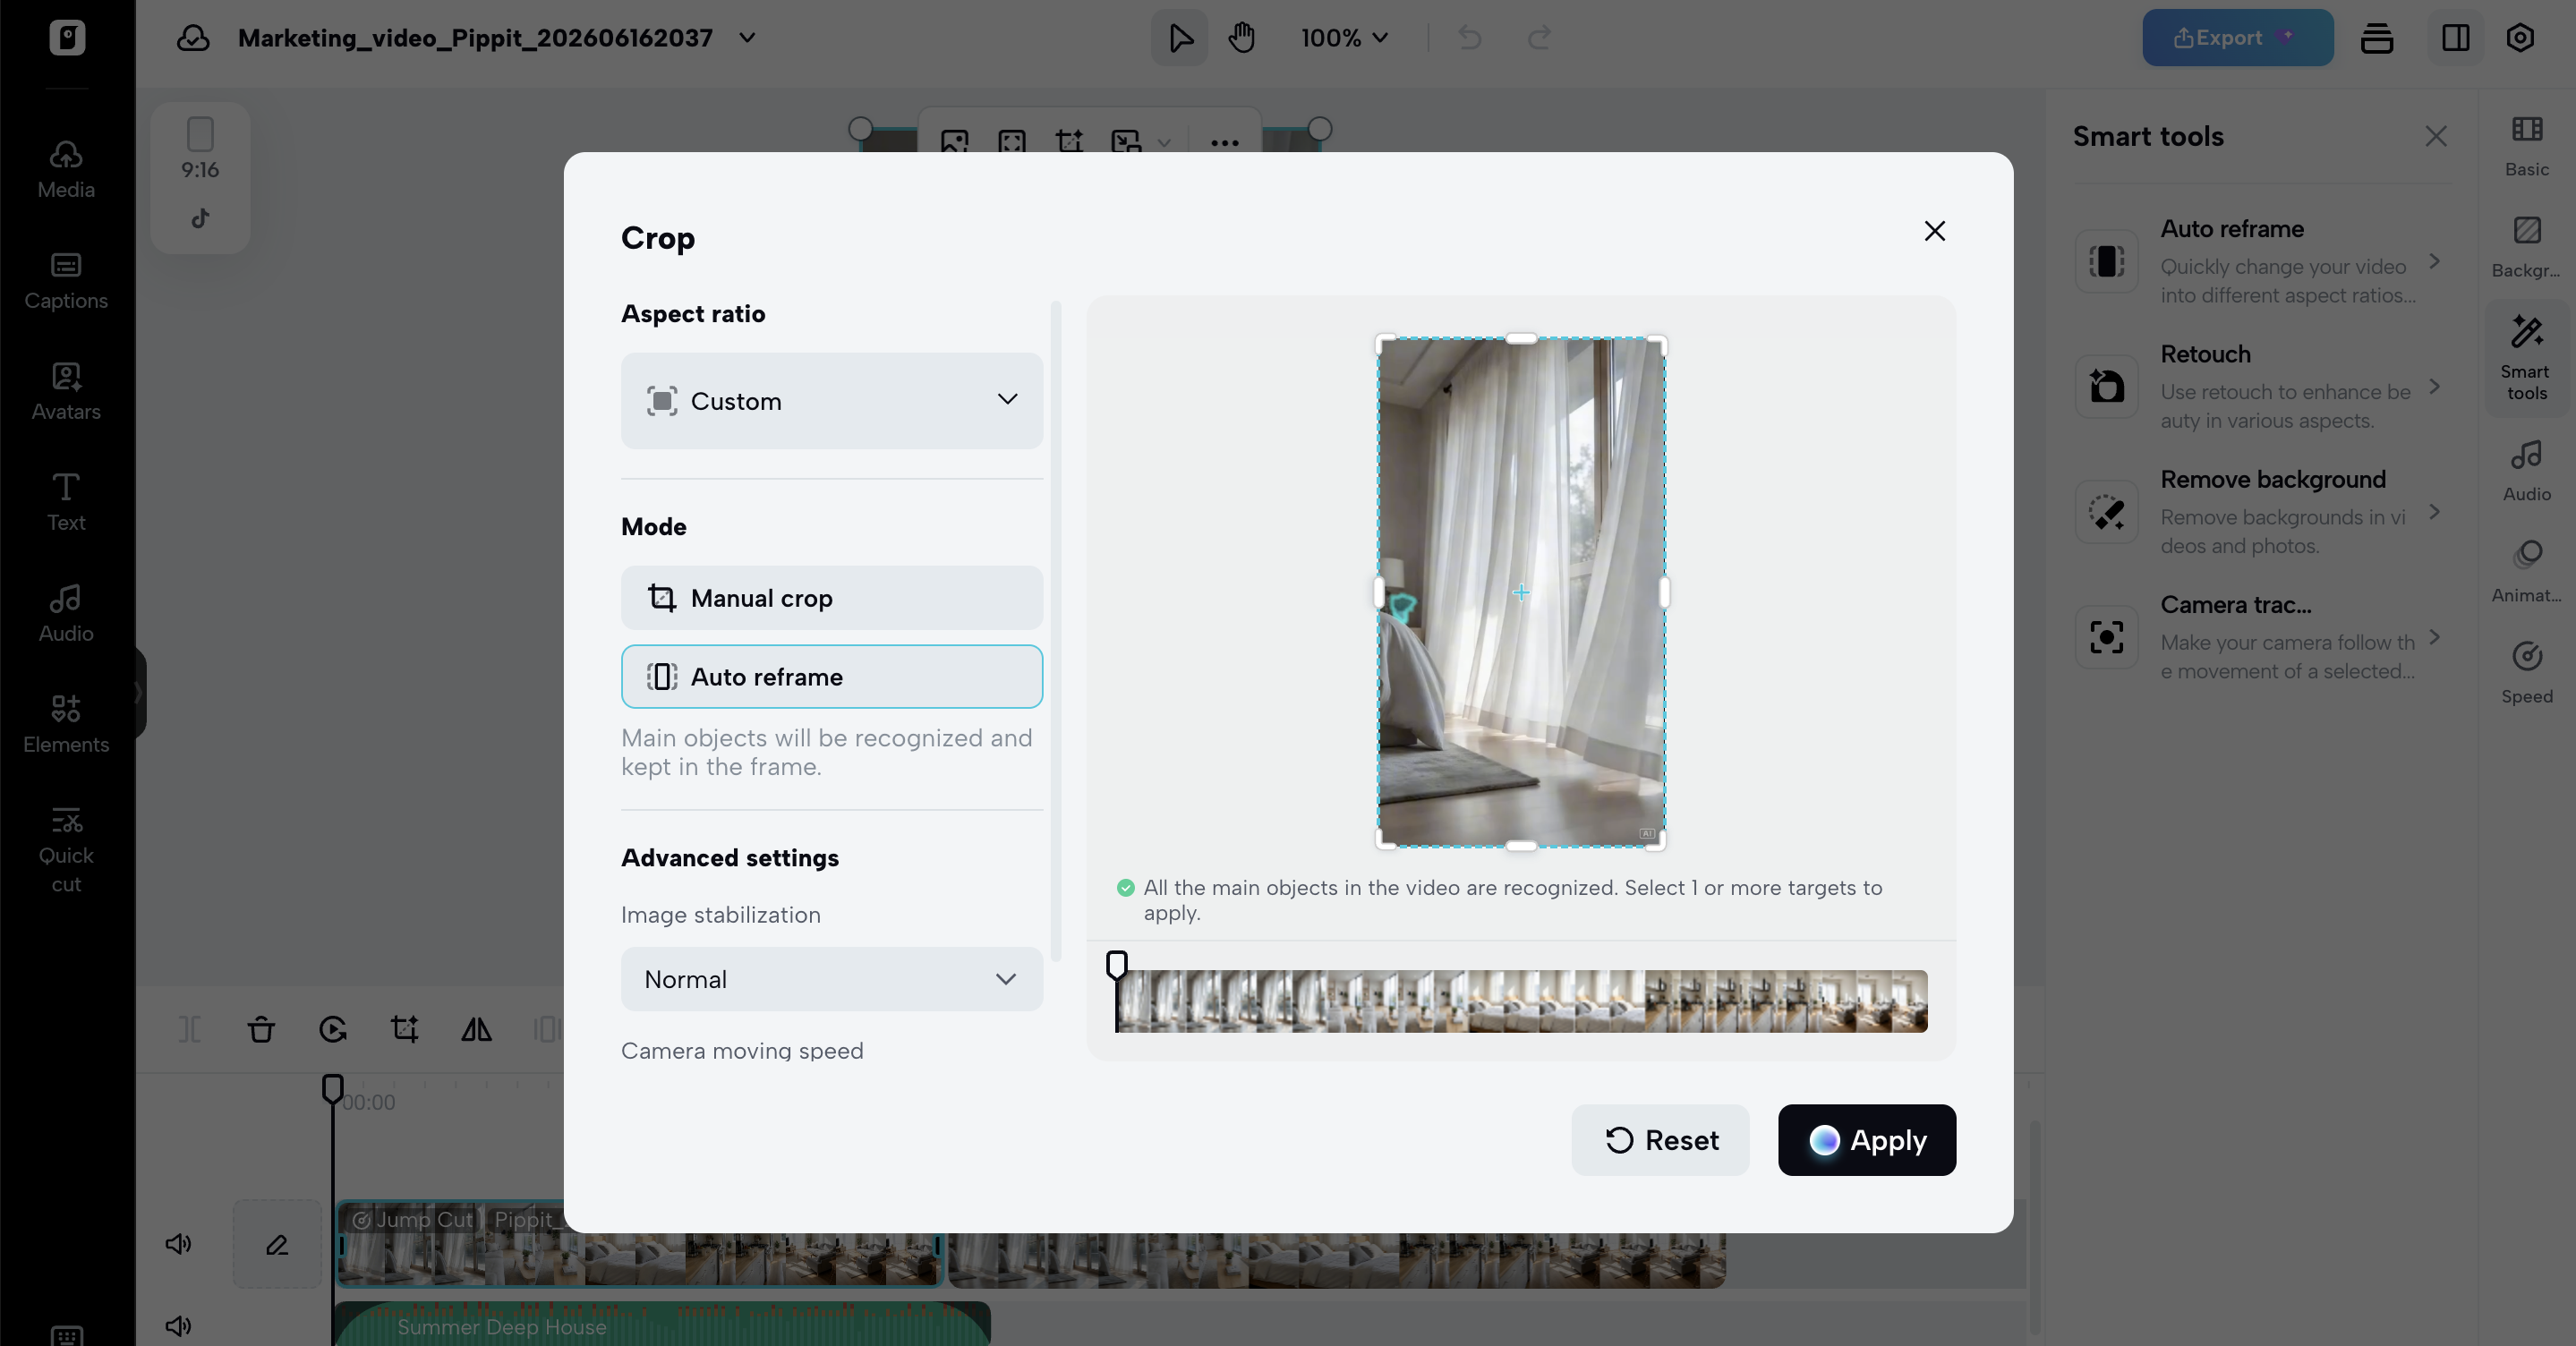Click the Reset button
The width and height of the screenshot is (2576, 1346).
tap(1660, 1140)
